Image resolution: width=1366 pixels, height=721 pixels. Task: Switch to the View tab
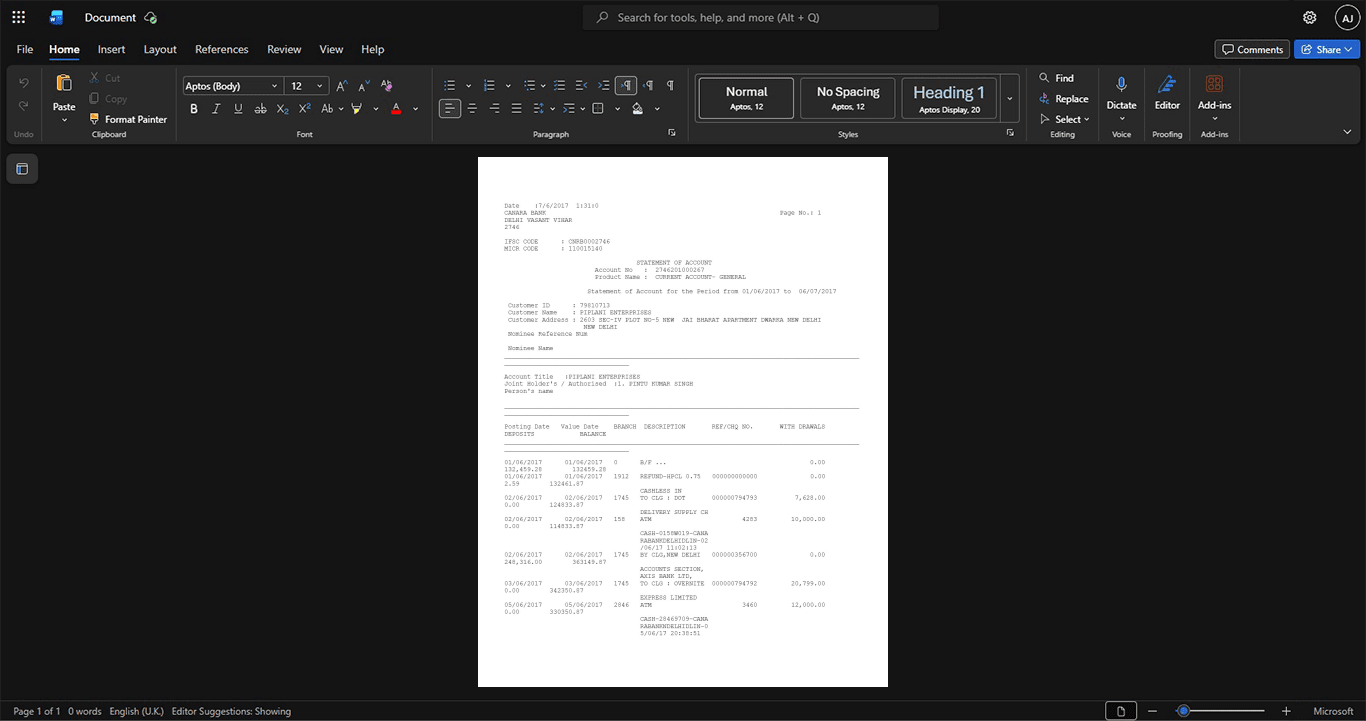point(331,49)
